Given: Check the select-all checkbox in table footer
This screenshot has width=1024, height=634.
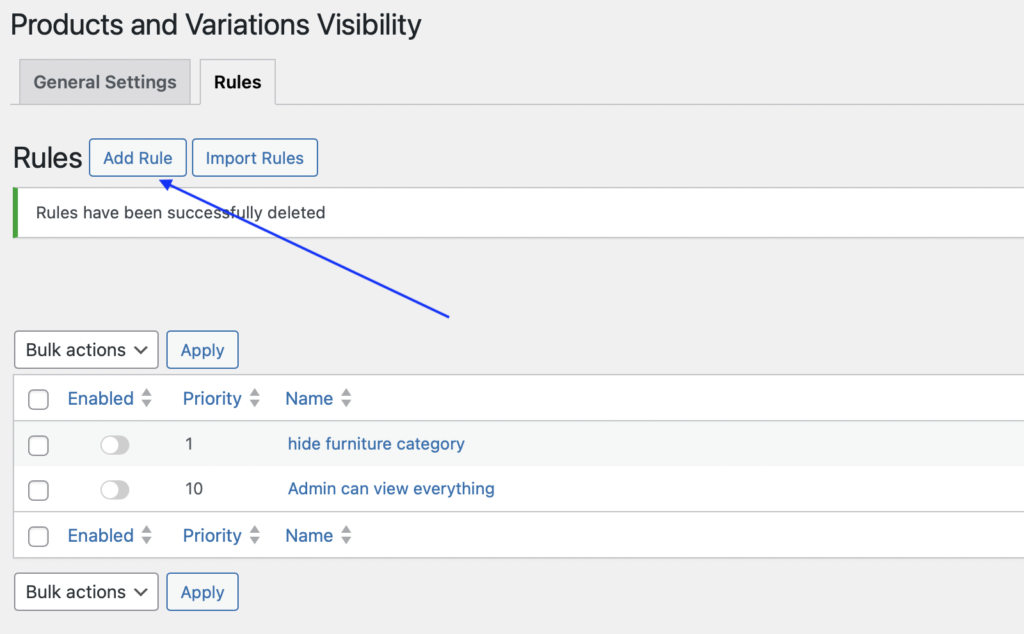Looking at the screenshot, I should coord(38,537).
